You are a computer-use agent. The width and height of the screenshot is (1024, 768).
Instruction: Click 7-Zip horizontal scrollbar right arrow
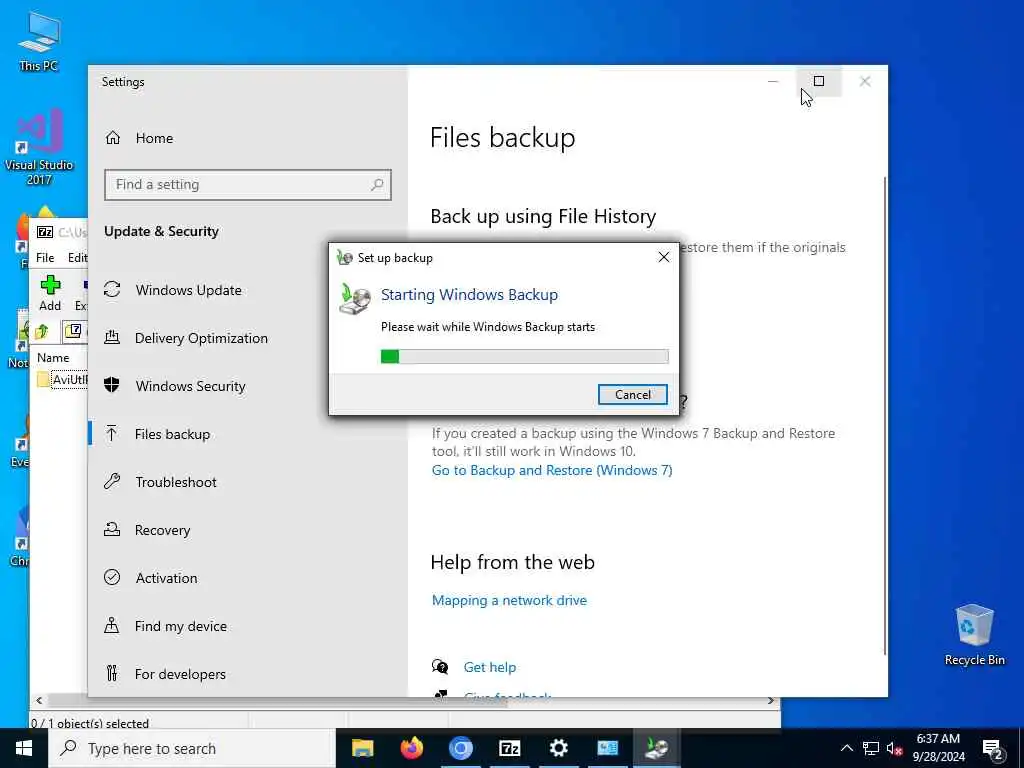[771, 701]
